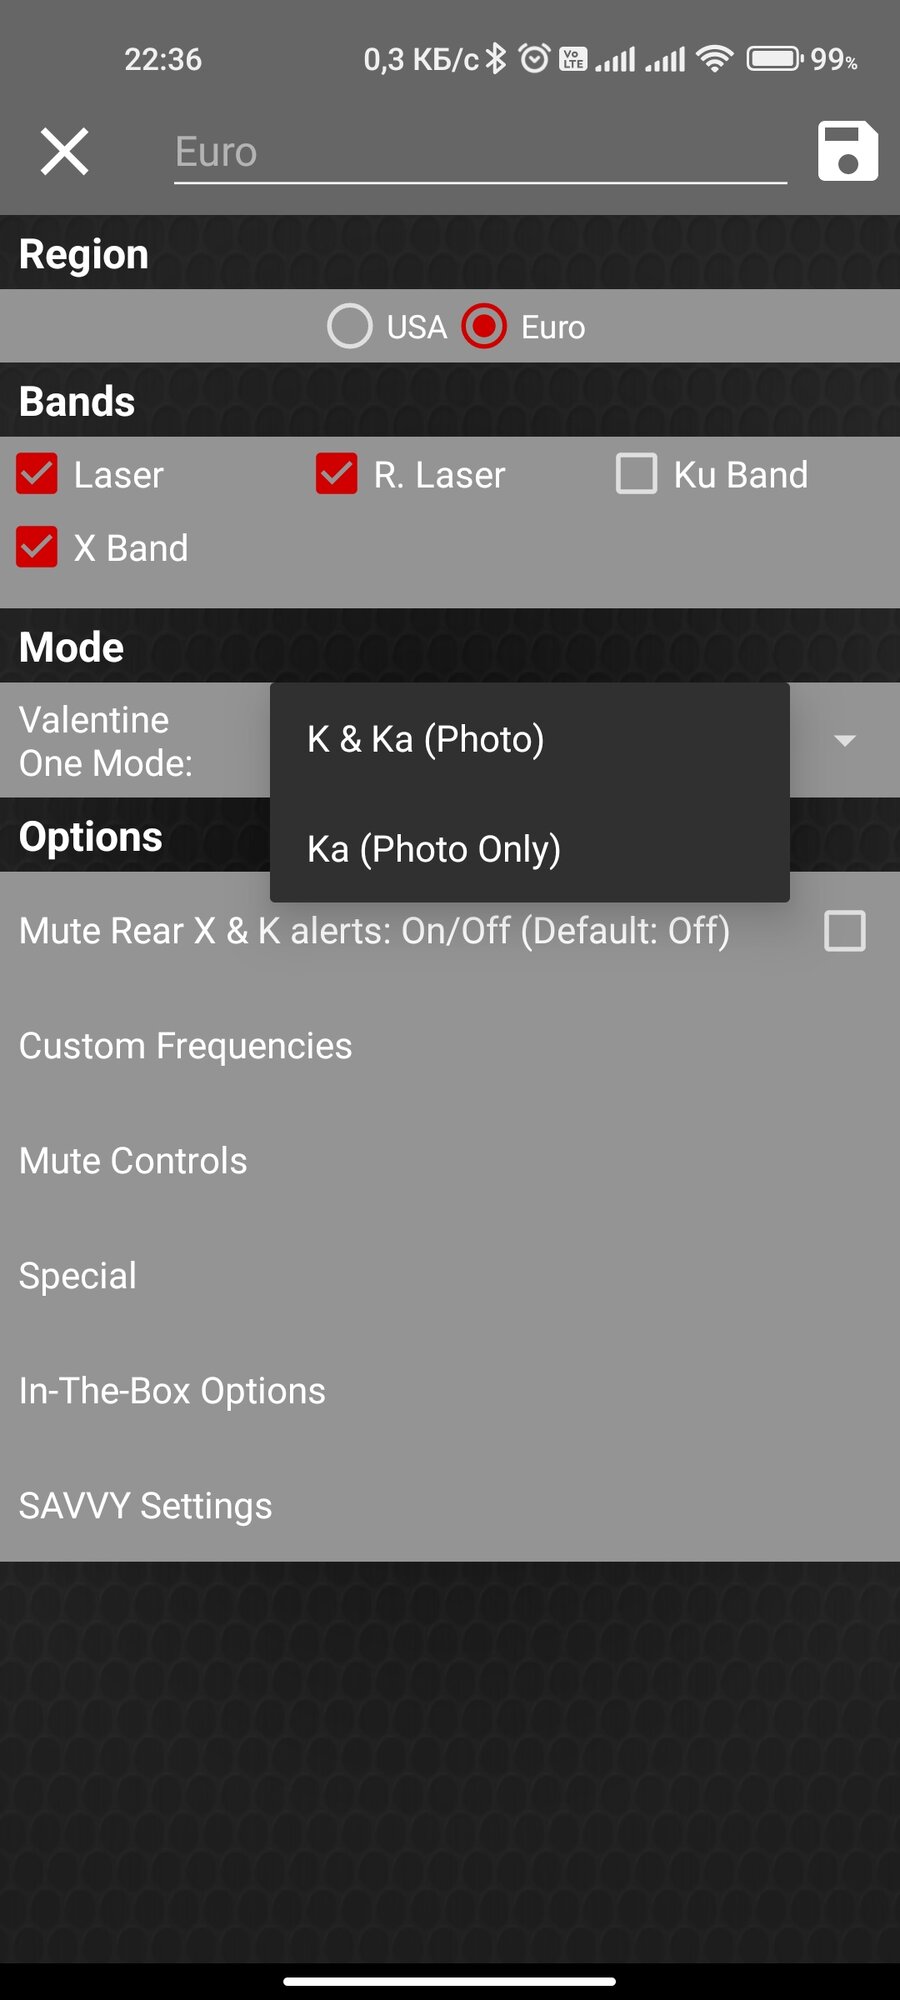The width and height of the screenshot is (900, 2000).
Task: Uncheck the Laser band checkbox
Action: [37, 474]
